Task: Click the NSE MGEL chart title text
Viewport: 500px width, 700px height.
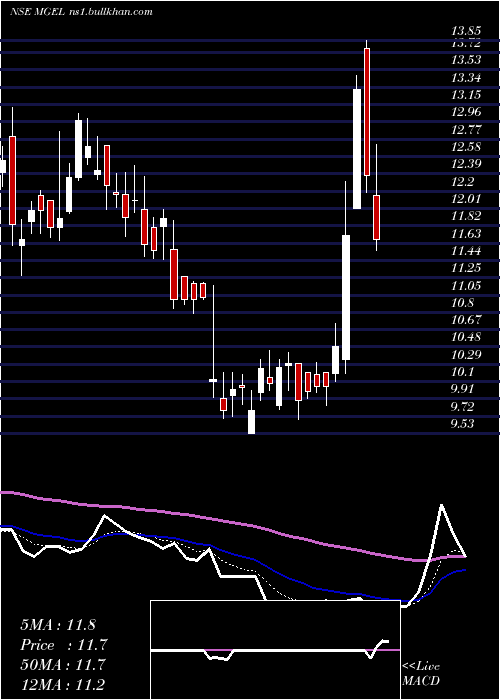Action: point(81,12)
